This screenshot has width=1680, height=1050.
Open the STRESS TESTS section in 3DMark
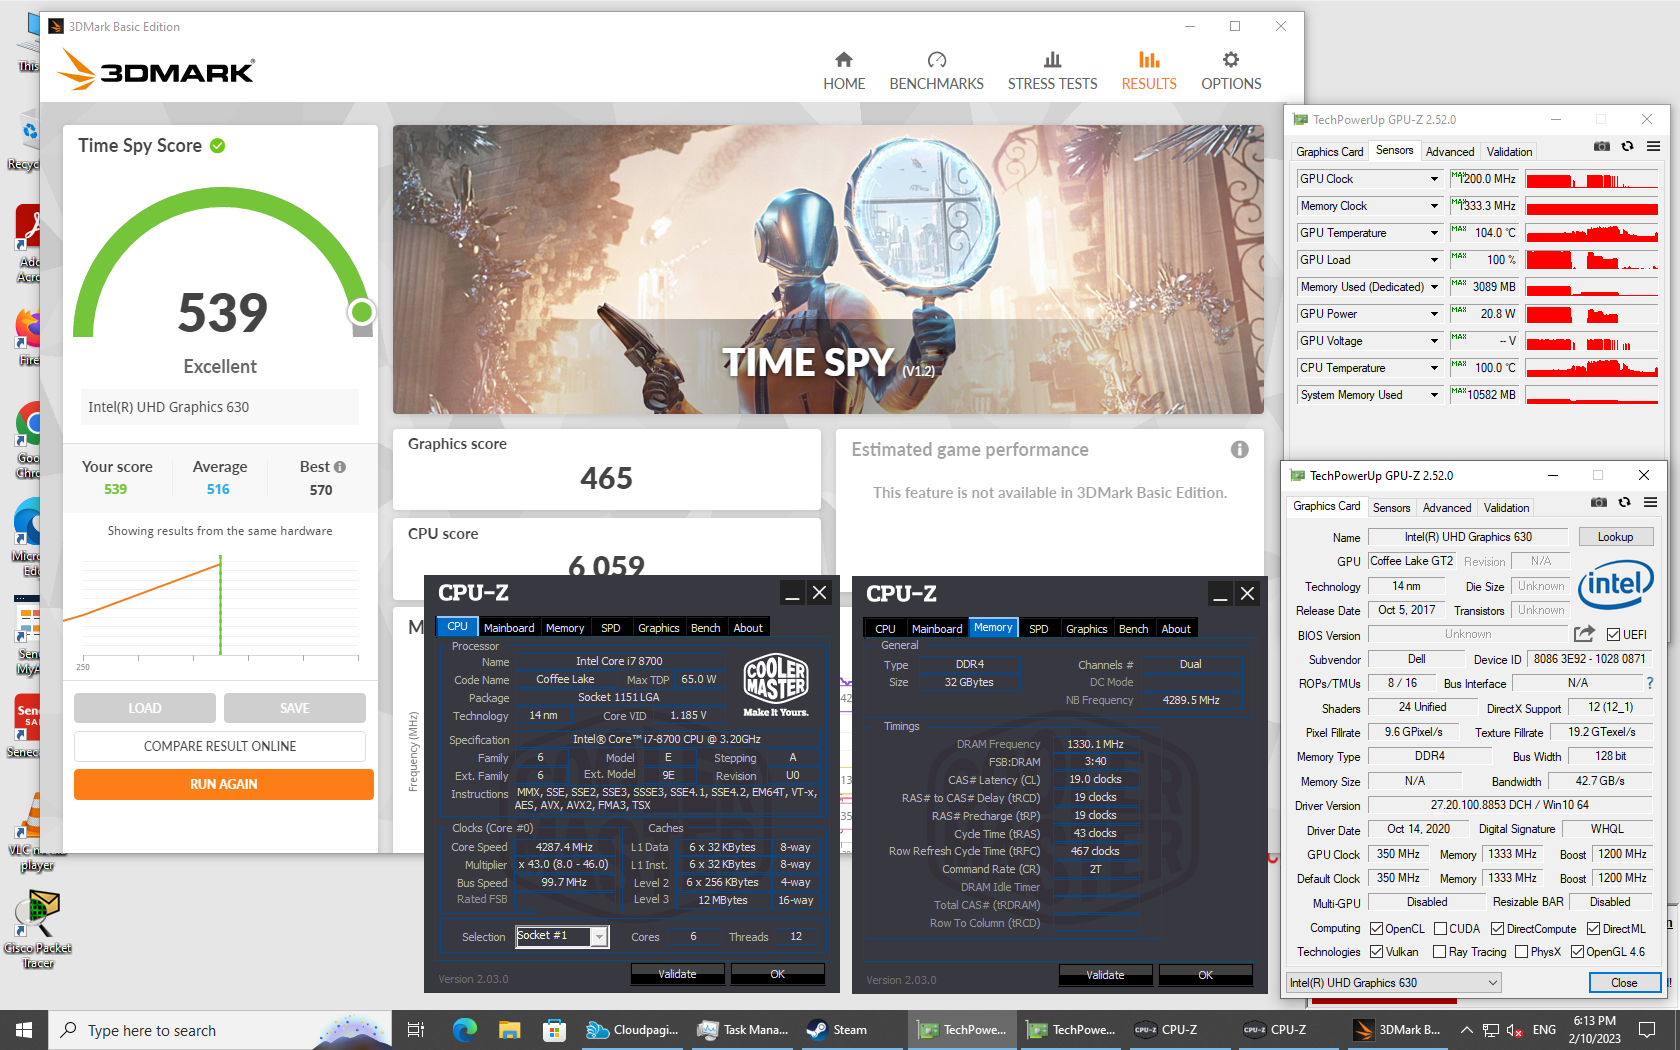(x=1052, y=71)
